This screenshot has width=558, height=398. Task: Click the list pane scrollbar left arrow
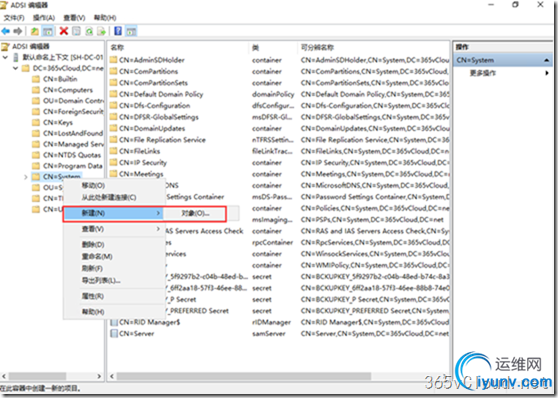[112, 376]
